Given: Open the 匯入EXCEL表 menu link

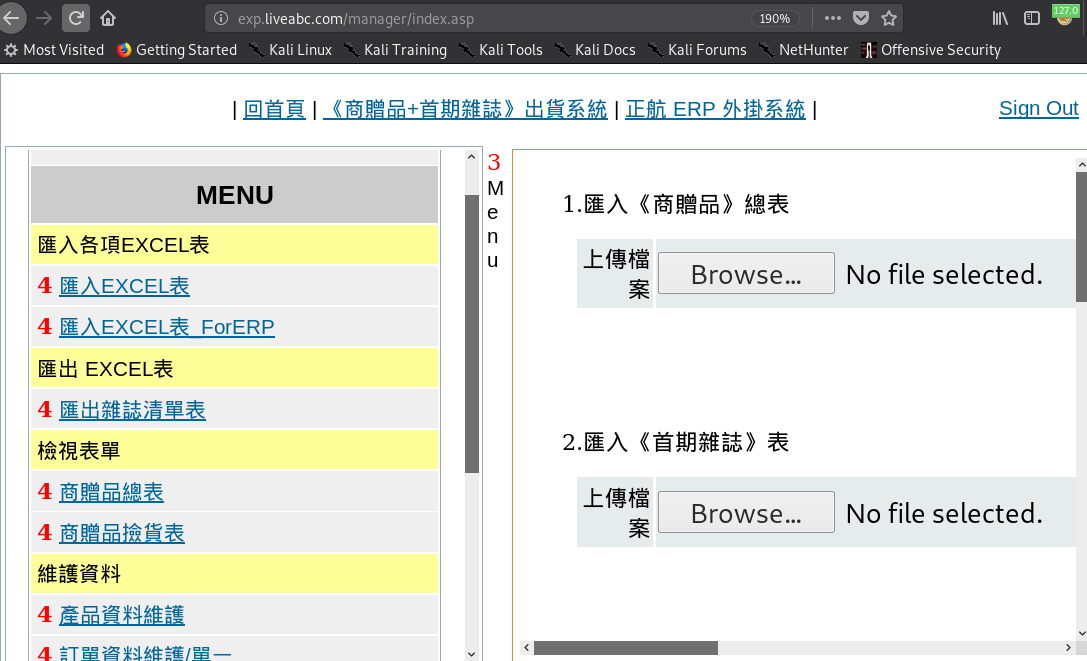Looking at the screenshot, I should coord(124,286).
